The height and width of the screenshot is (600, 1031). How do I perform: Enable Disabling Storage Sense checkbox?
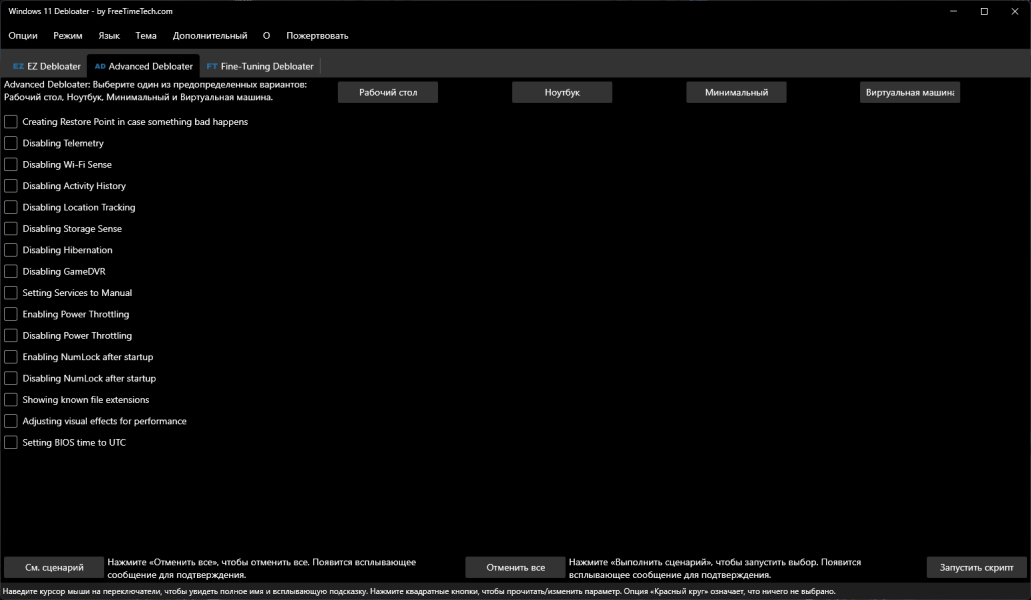11,229
